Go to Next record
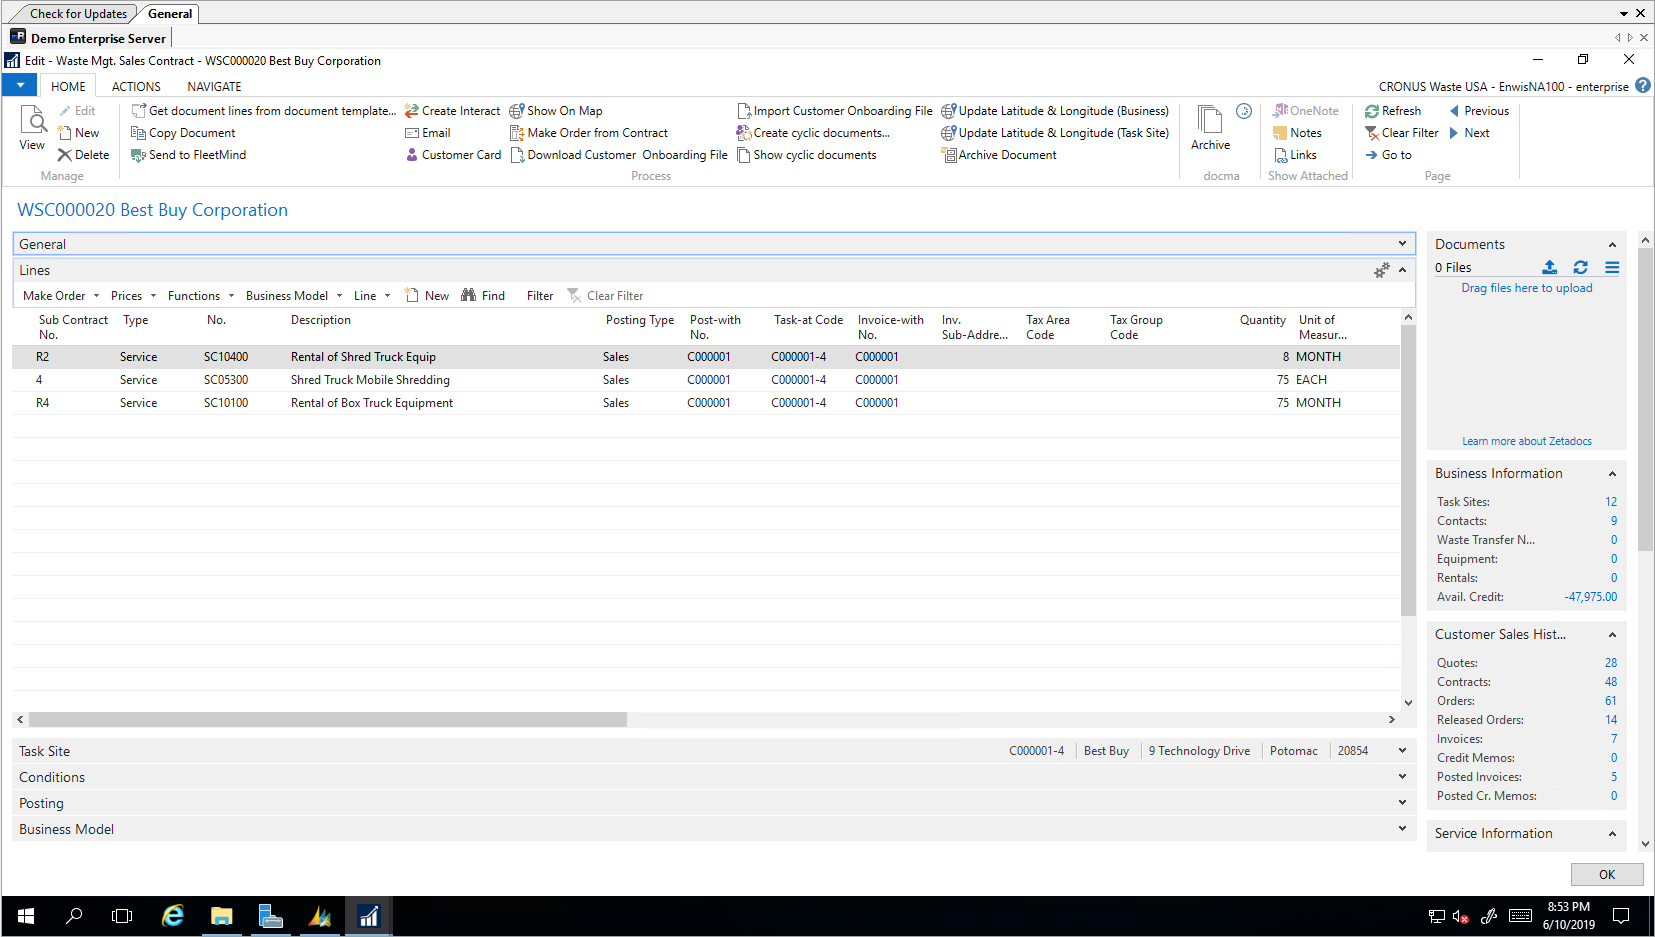1655x937 pixels. pos(1468,133)
